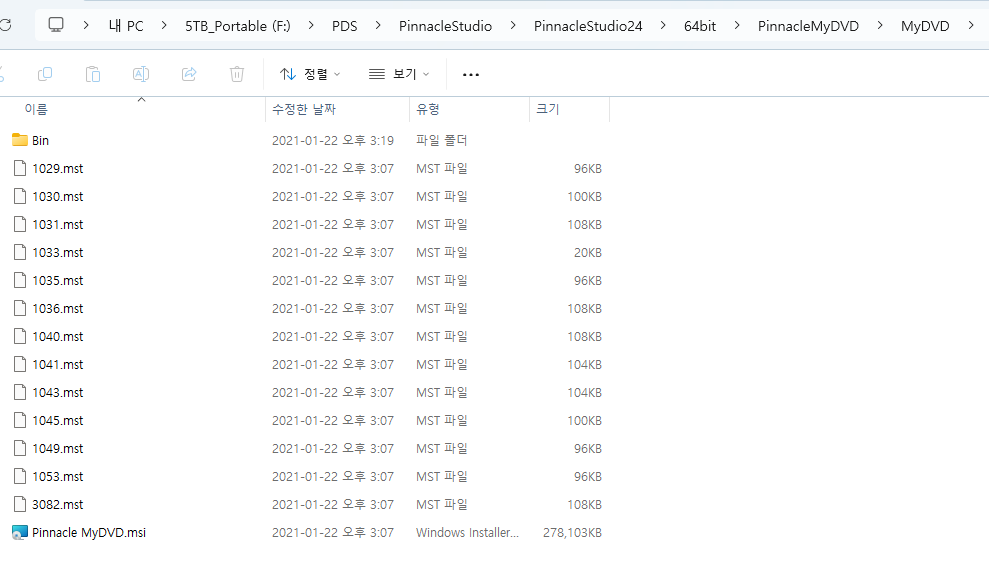
Task: Expand the chevron after PDS
Action: coord(378,25)
